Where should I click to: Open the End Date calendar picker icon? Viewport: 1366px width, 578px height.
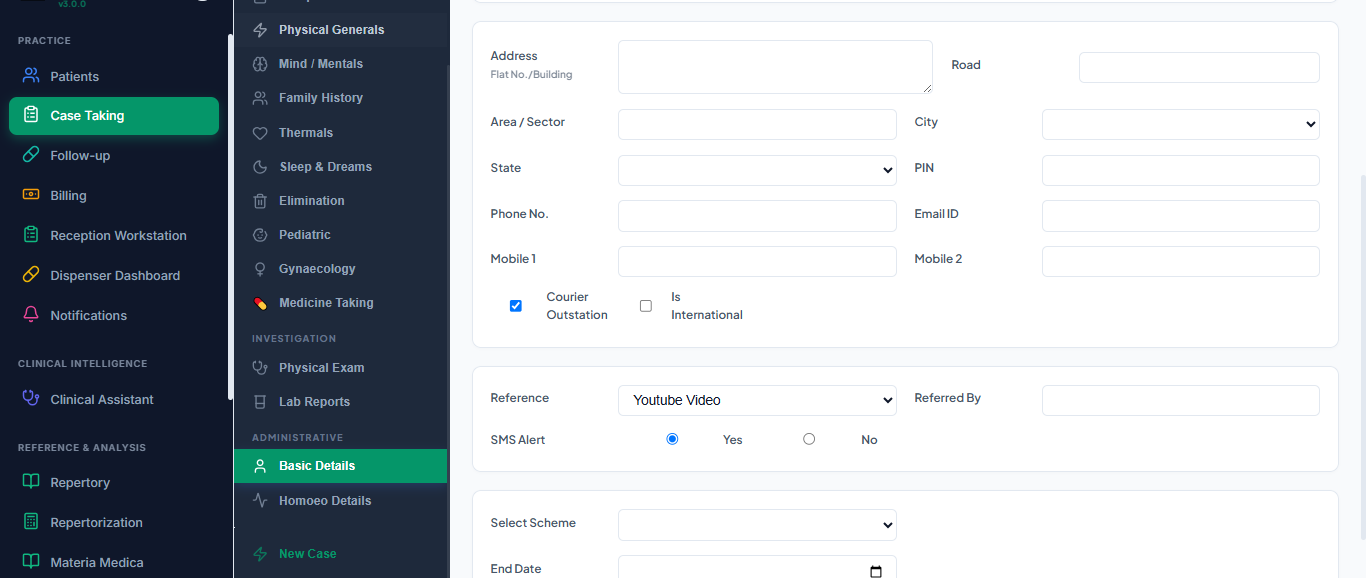(876, 571)
